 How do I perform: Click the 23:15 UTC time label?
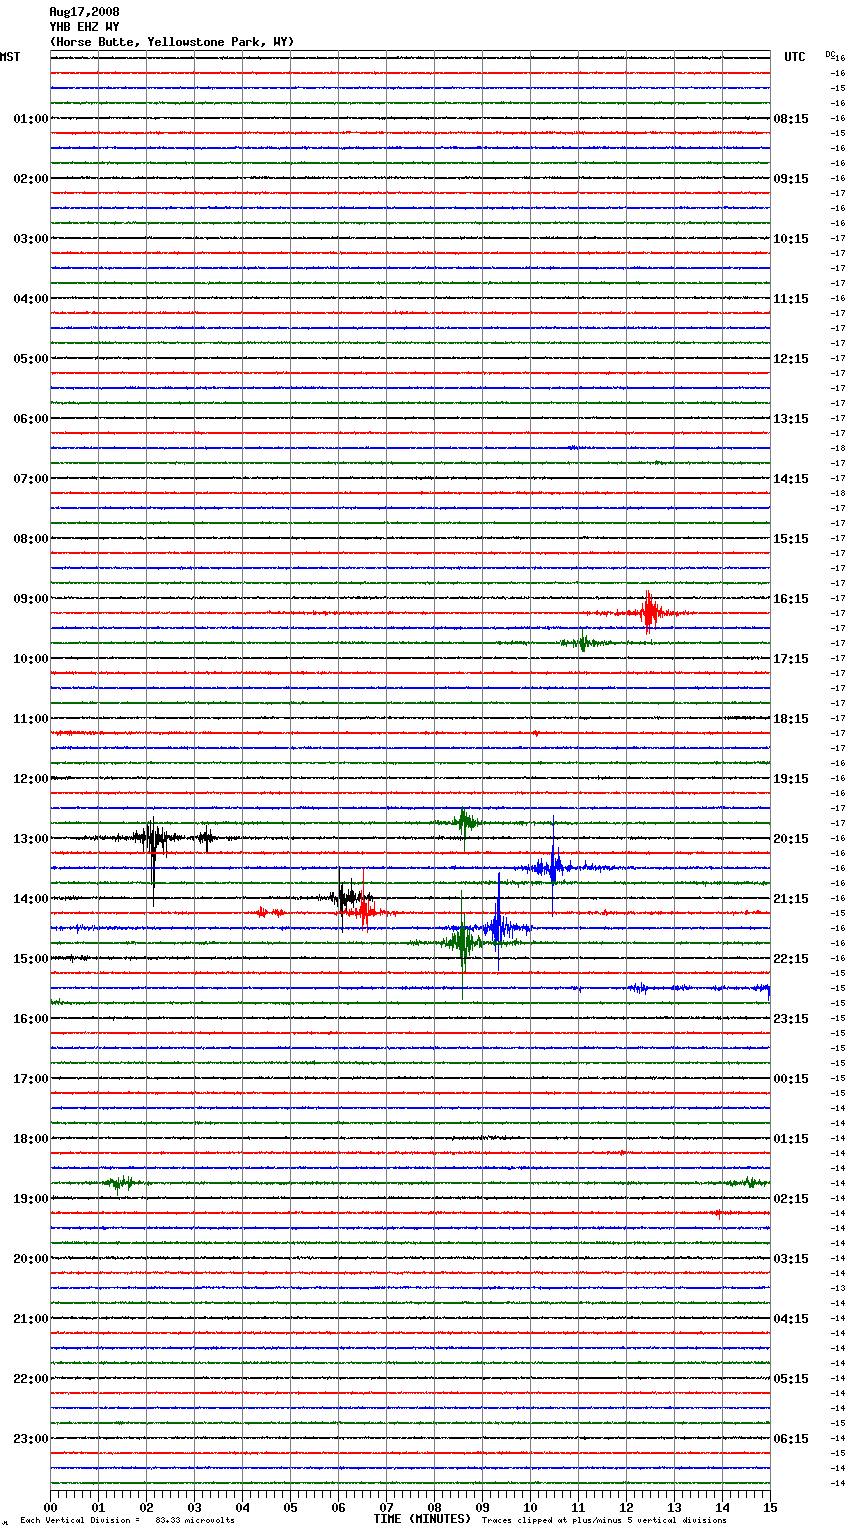[x=791, y=1019]
